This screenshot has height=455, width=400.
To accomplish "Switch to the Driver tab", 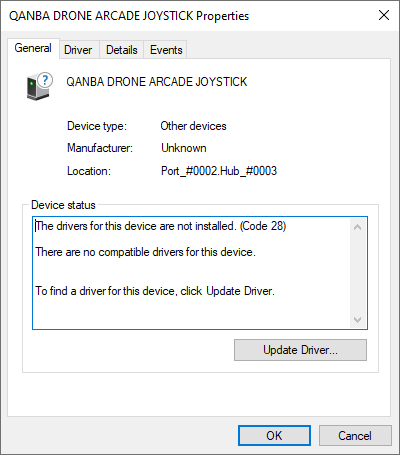I will pos(78,50).
